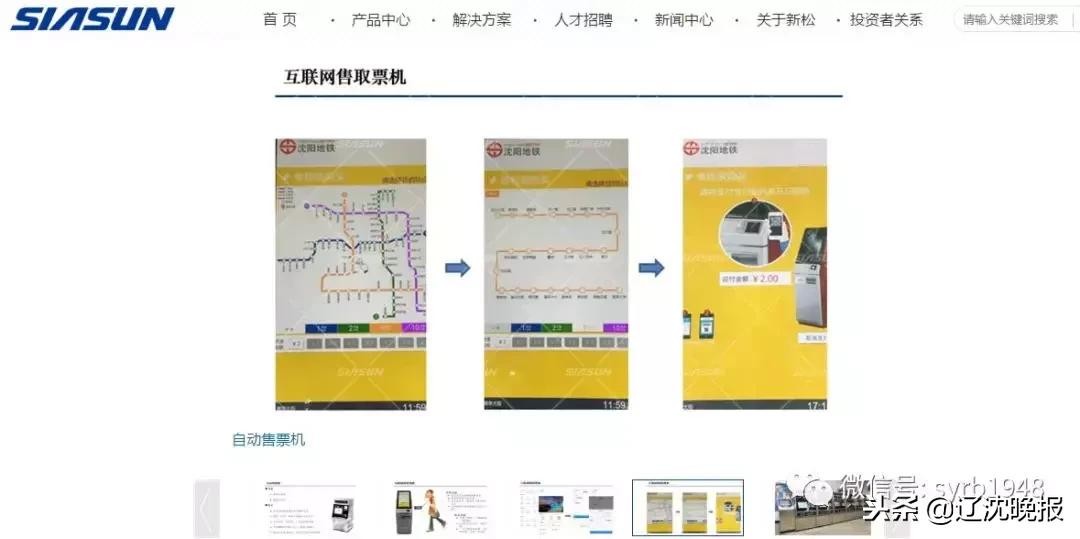1080x539 pixels.
Task: Select the third thumbnail in the carousel
Action: coord(565,508)
